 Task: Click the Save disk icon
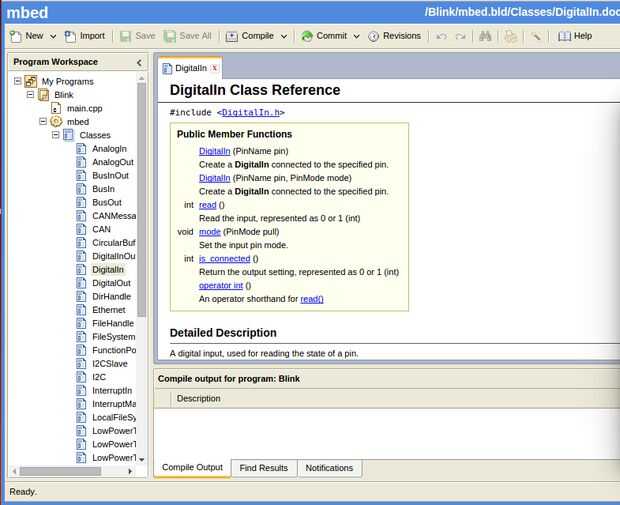[x=125, y=36]
